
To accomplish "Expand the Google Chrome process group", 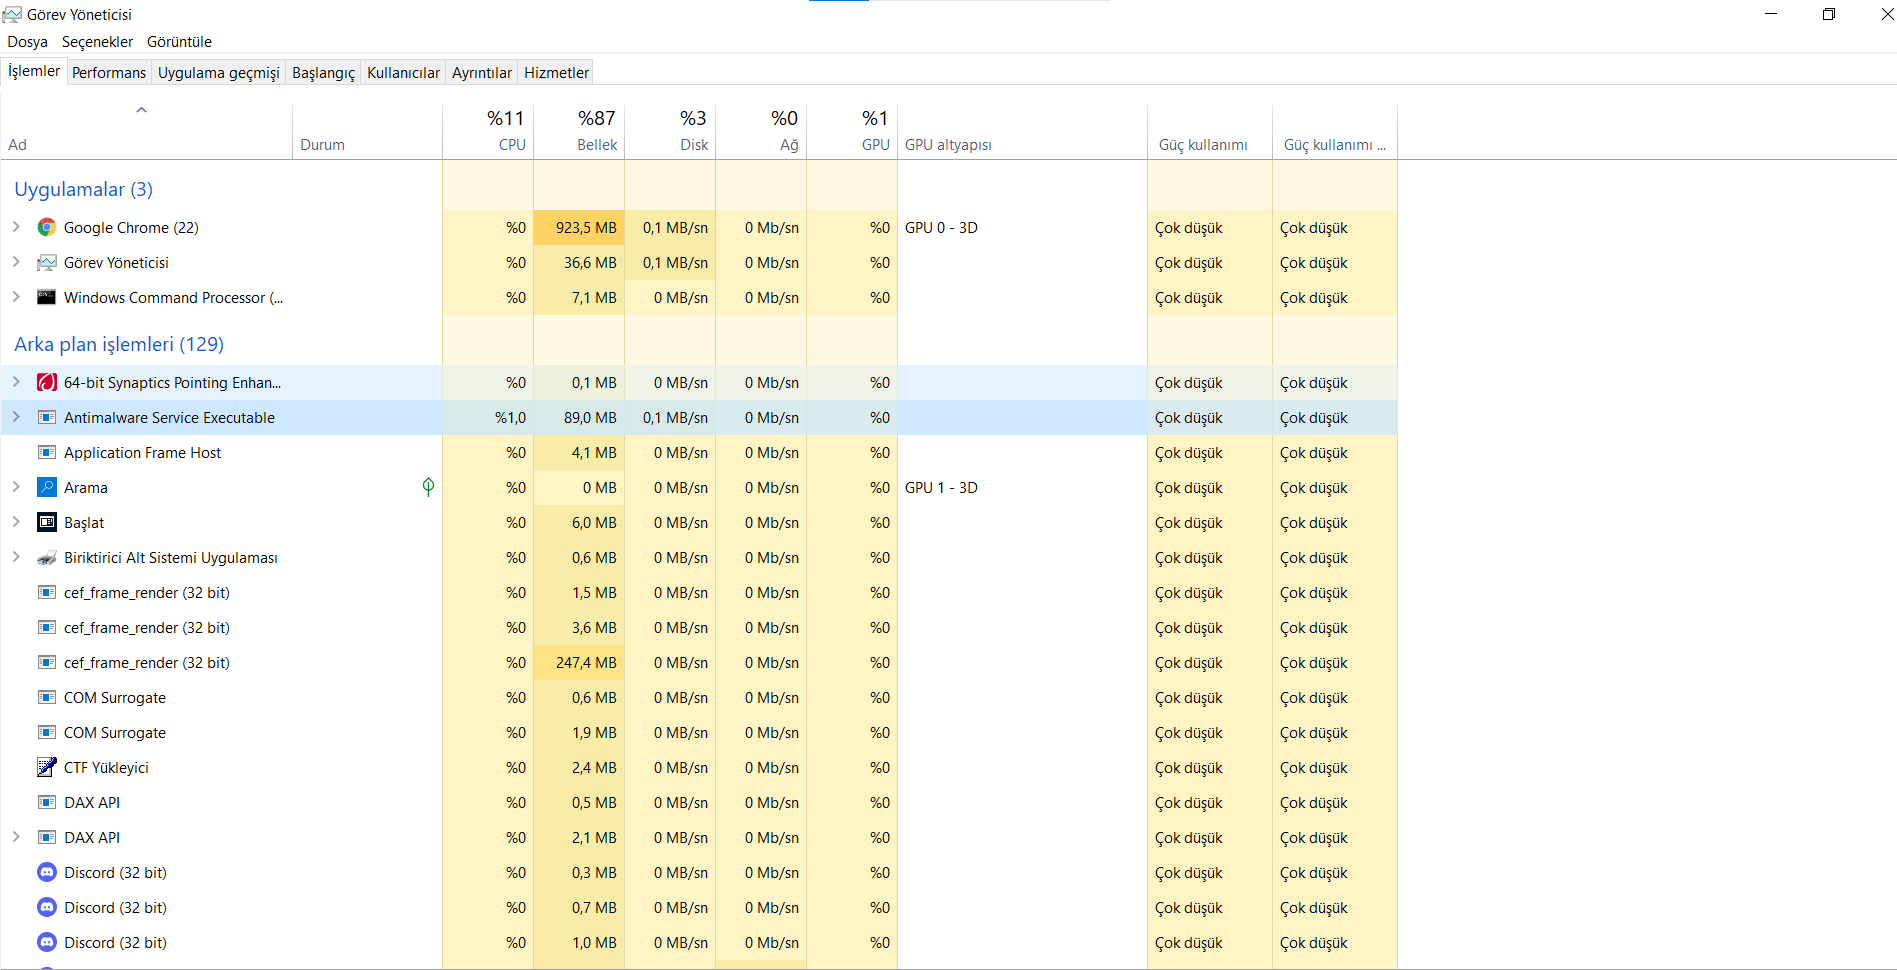I will [16, 227].
